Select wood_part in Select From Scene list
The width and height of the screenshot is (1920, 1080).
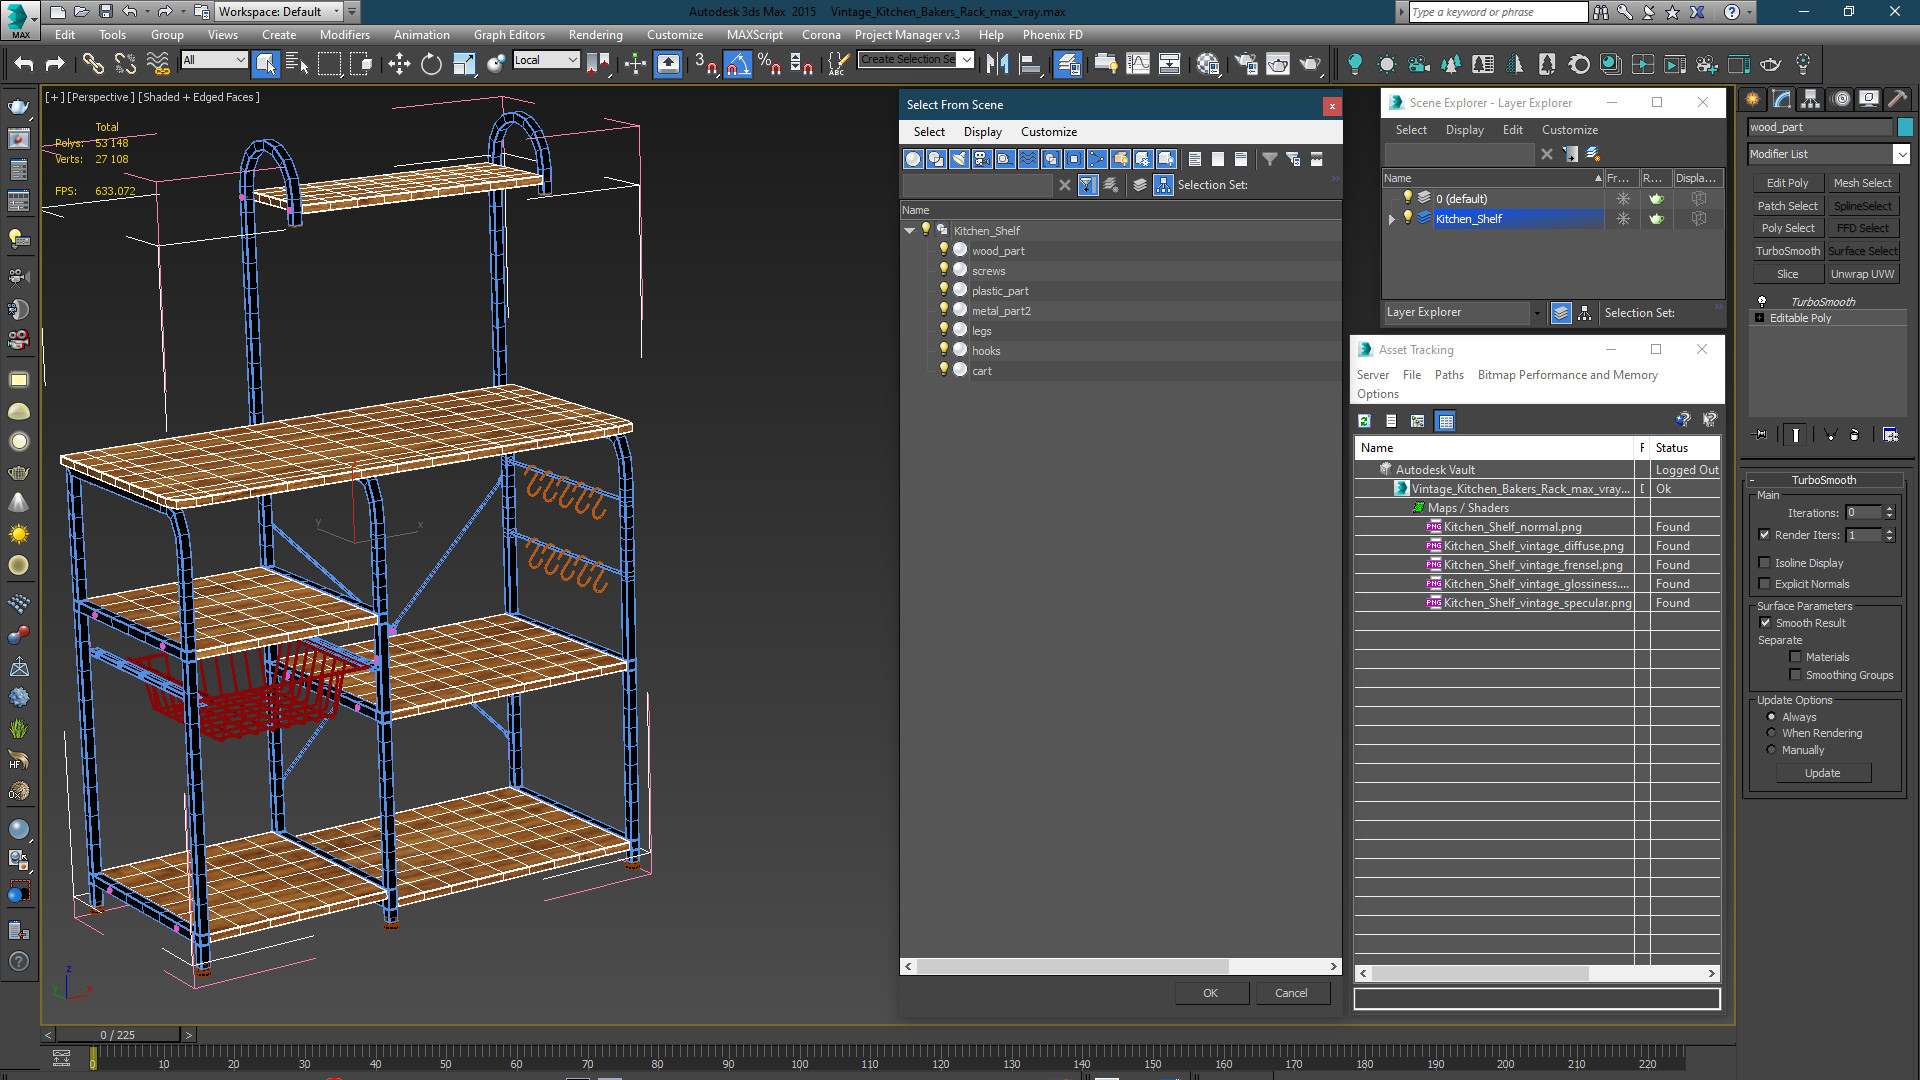coord(997,251)
